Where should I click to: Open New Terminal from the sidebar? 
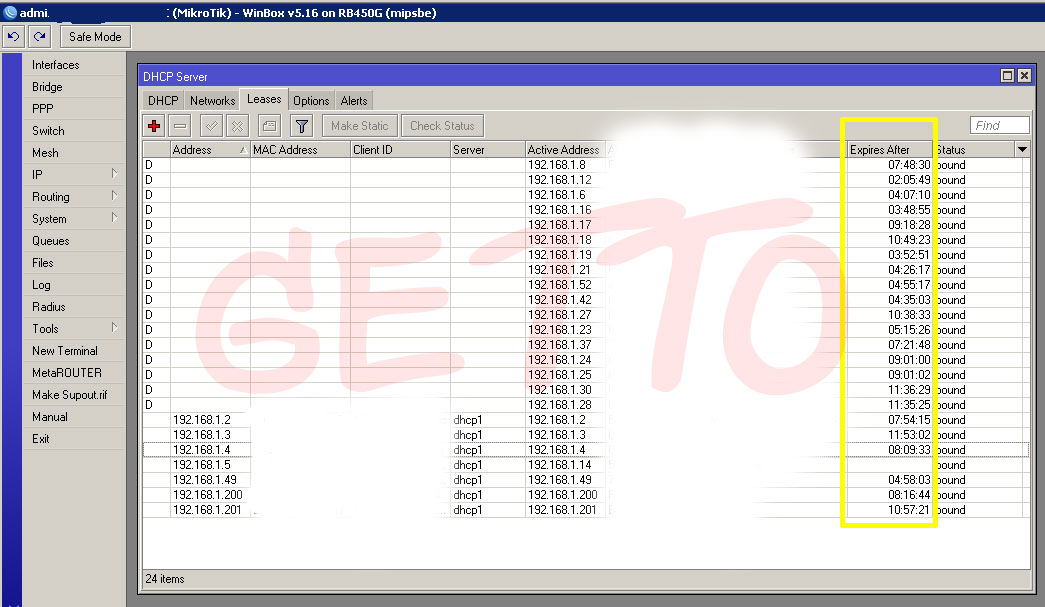(x=65, y=351)
